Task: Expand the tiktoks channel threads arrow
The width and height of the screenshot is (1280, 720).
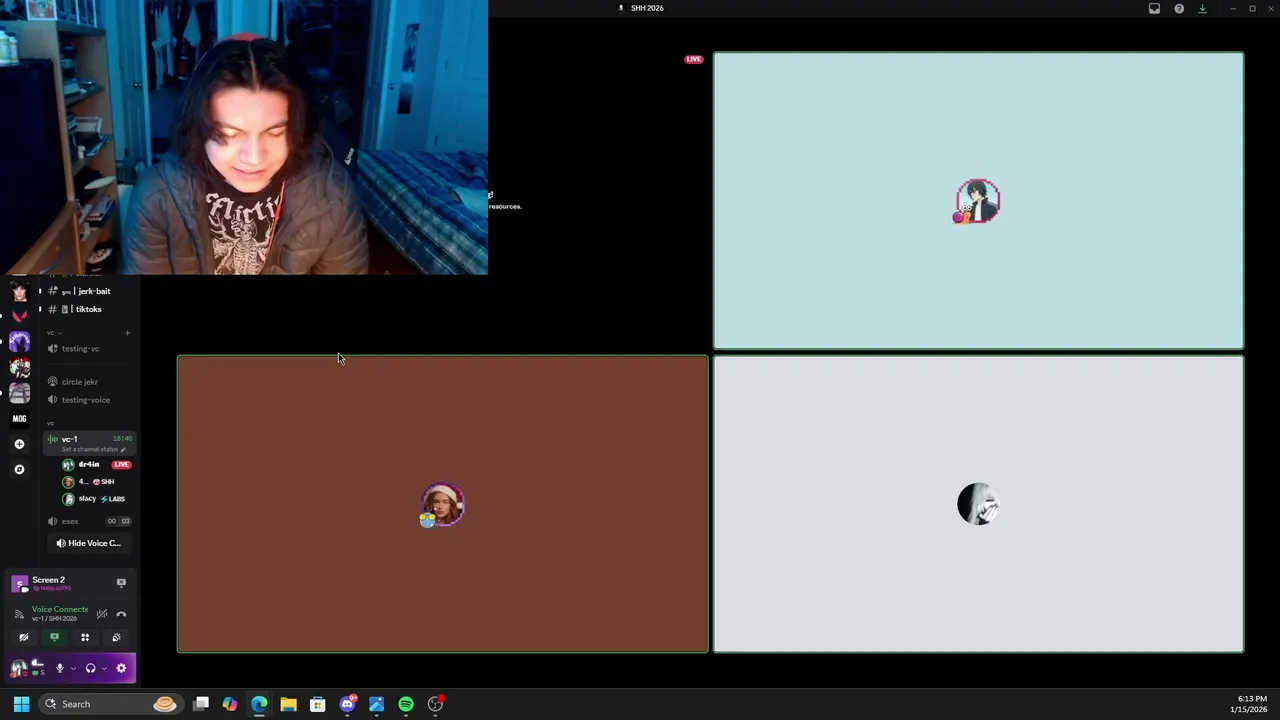Action: [x=40, y=309]
